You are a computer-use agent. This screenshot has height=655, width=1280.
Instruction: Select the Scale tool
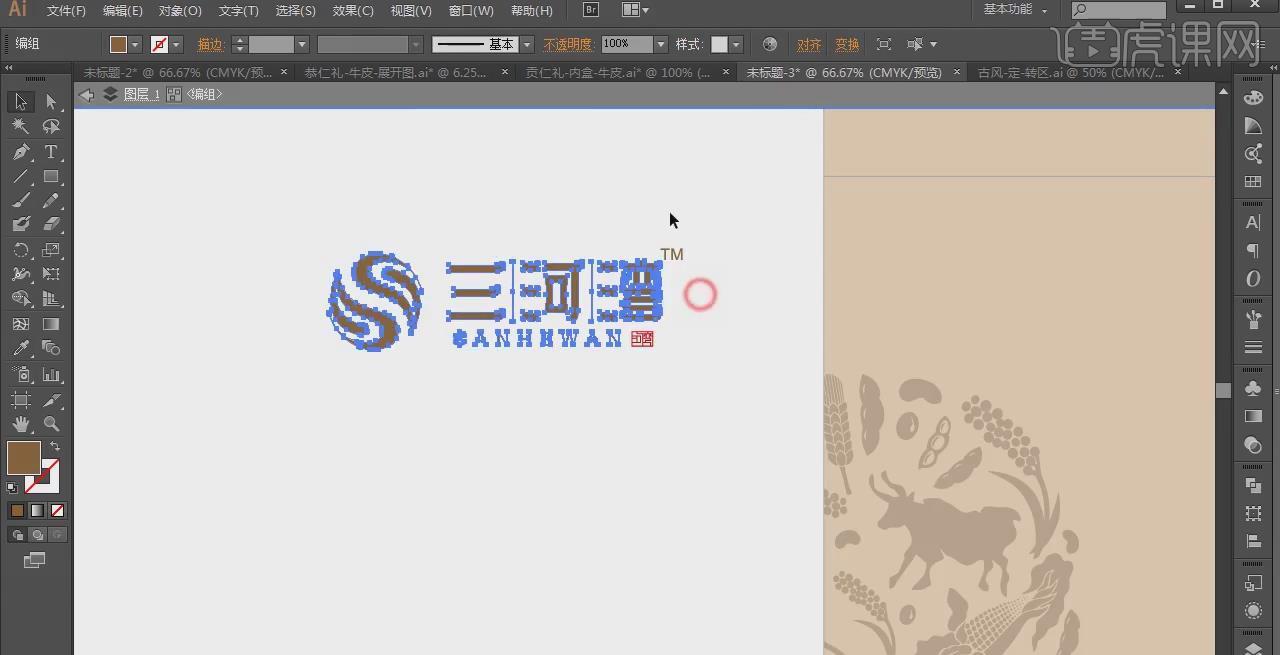(x=51, y=250)
